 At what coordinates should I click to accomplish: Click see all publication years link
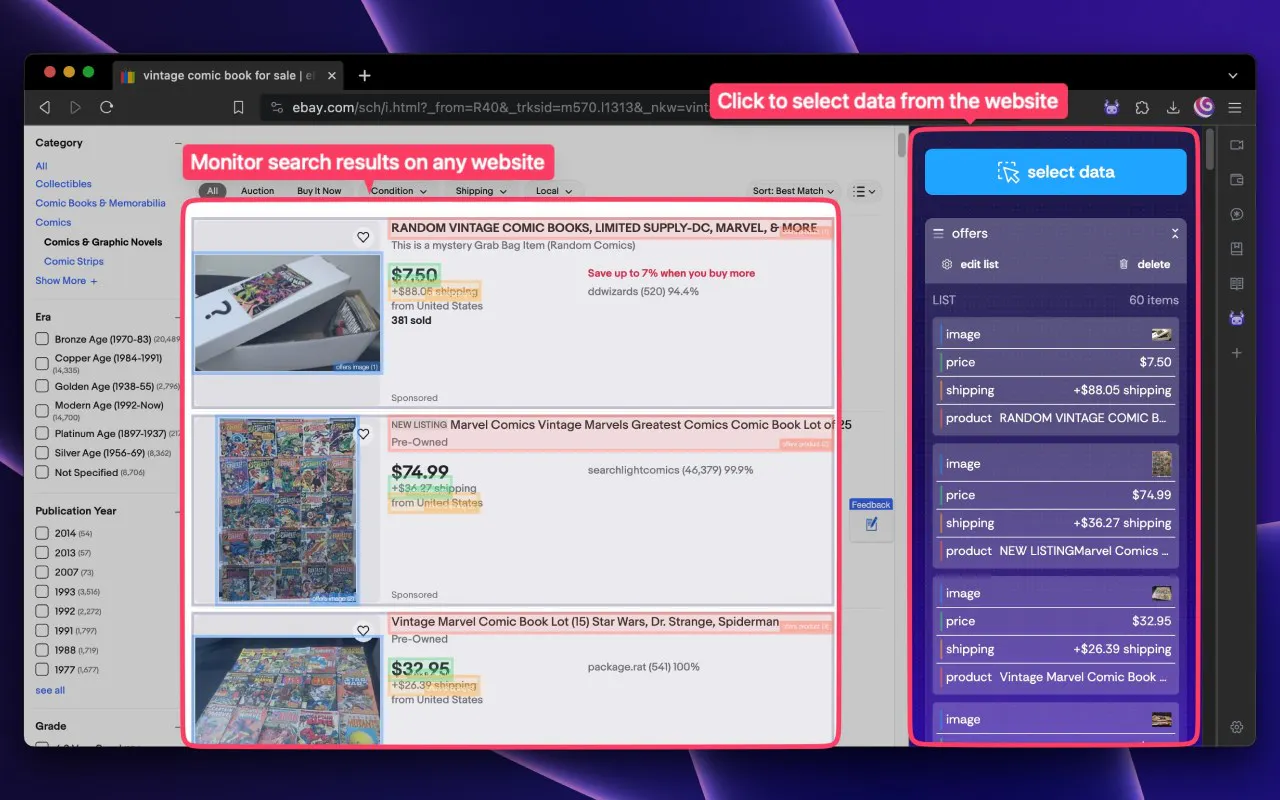[50, 690]
